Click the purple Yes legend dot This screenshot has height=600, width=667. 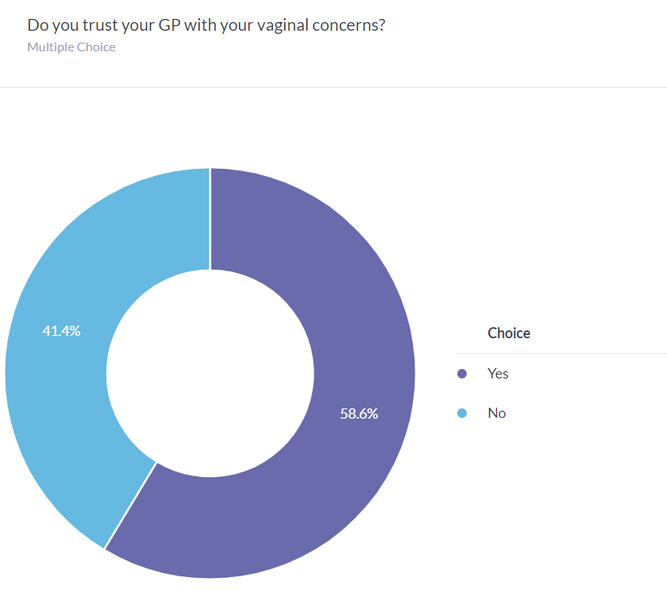462,374
